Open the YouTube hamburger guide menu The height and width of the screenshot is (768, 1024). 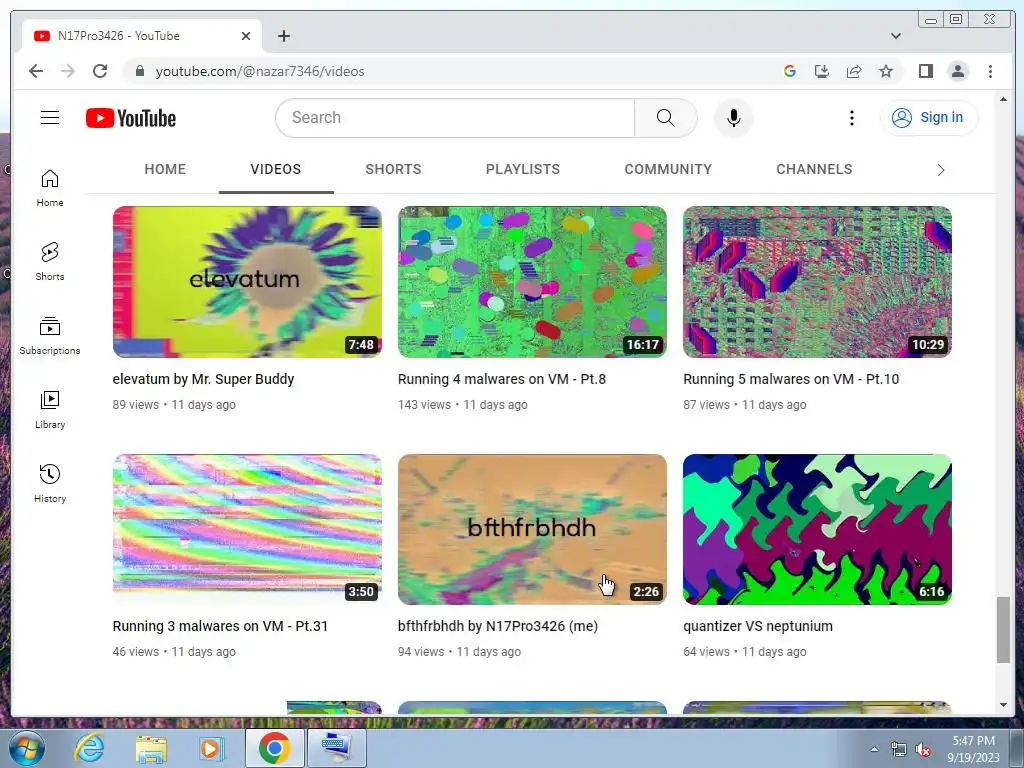pos(50,118)
